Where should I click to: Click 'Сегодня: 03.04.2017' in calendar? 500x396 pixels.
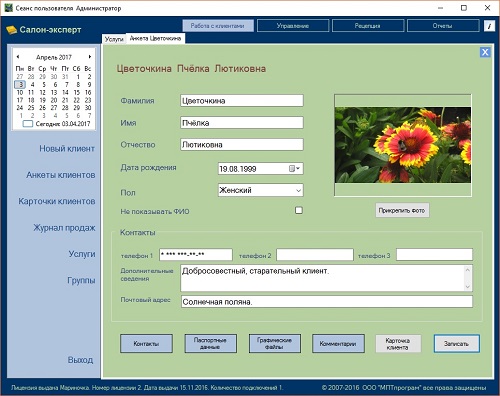(57, 124)
